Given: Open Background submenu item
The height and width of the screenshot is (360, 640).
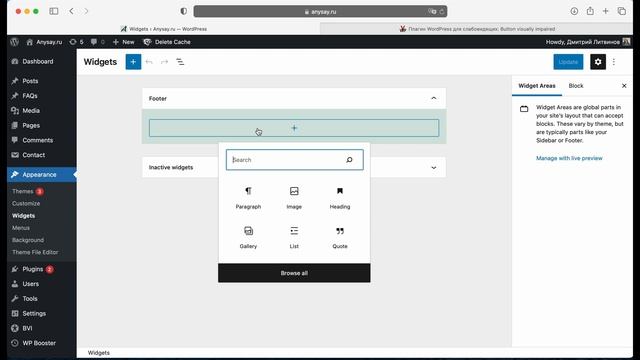Looking at the screenshot, I should pyautogui.click(x=28, y=240).
